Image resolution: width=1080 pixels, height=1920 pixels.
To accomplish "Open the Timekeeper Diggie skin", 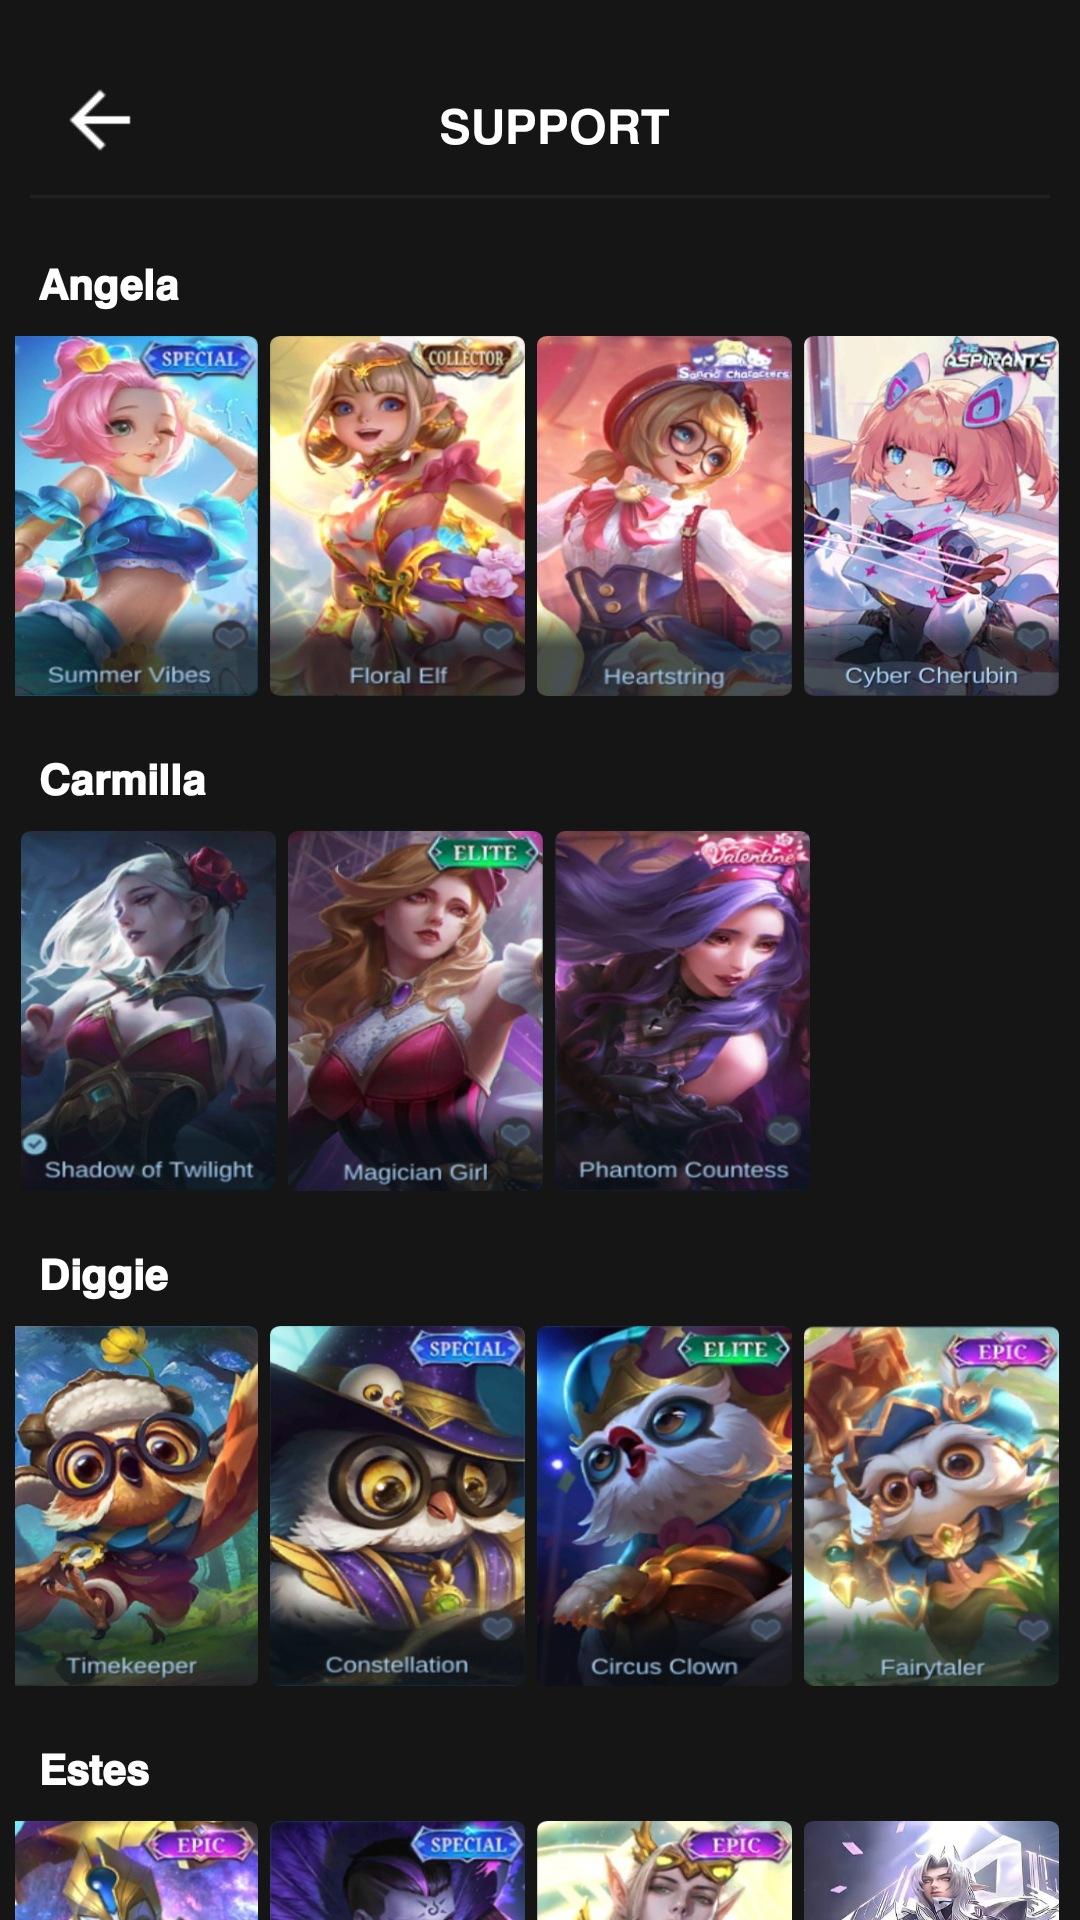I will 136,1505.
